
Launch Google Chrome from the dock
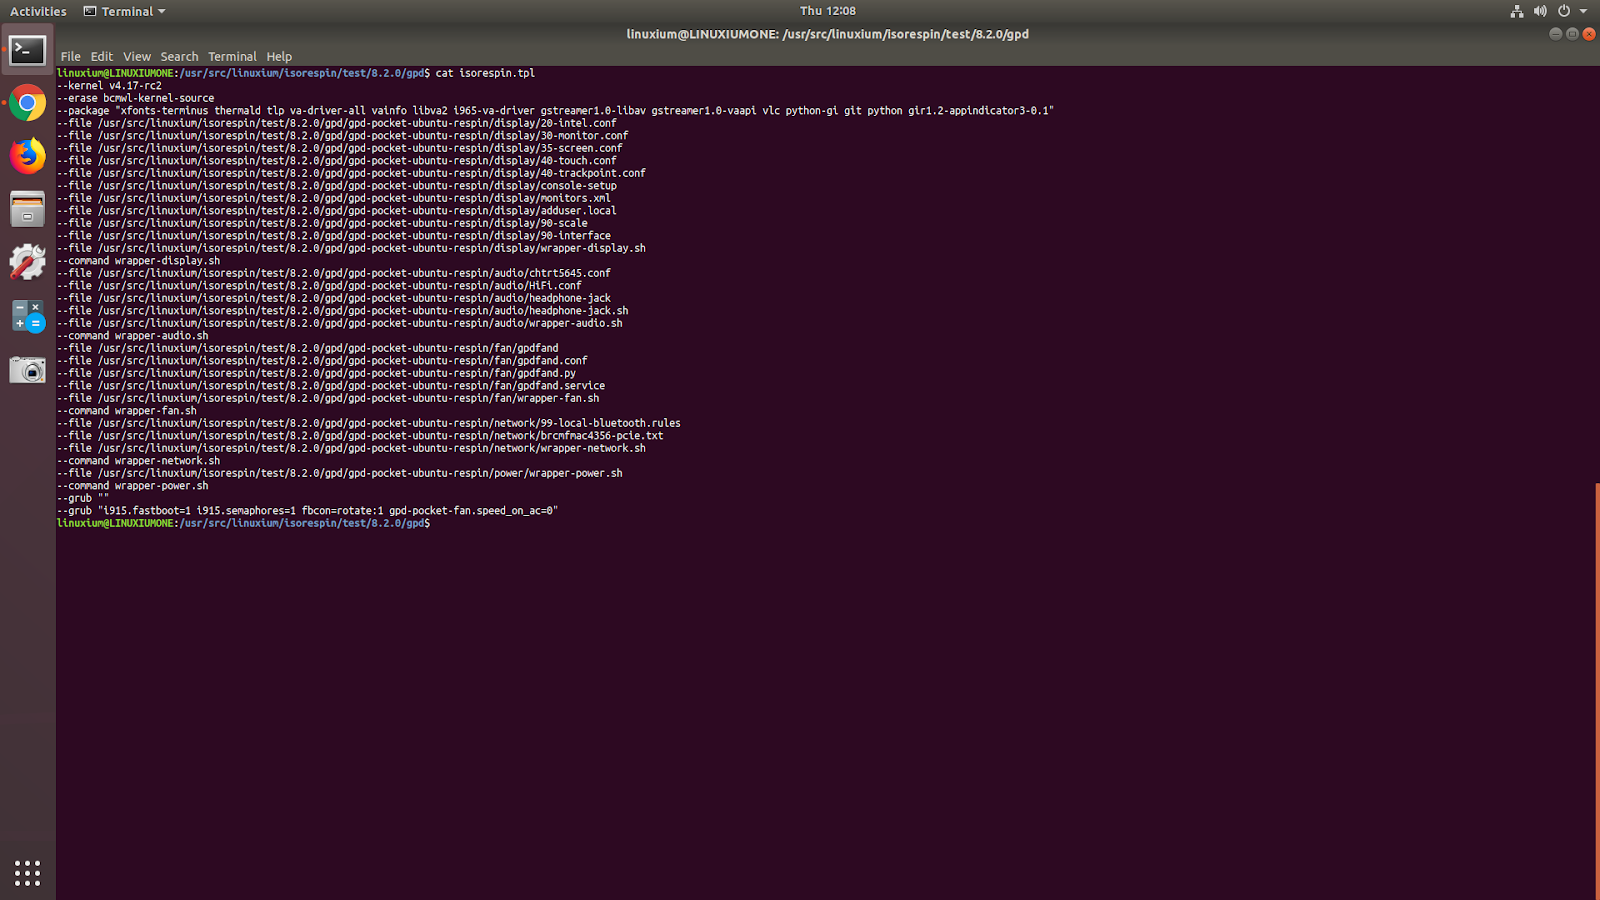[x=27, y=102]
